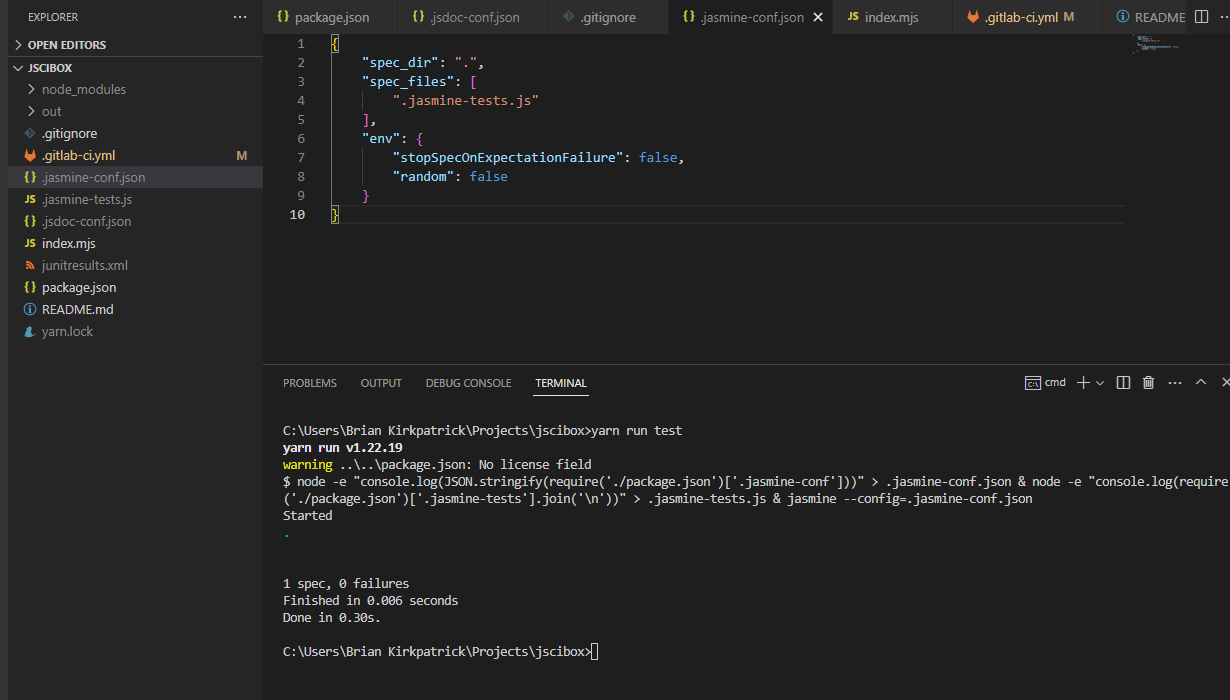Open terminal panel's more actions ellipsis
1230x700 pixels.
click(x=1175, y=383)
